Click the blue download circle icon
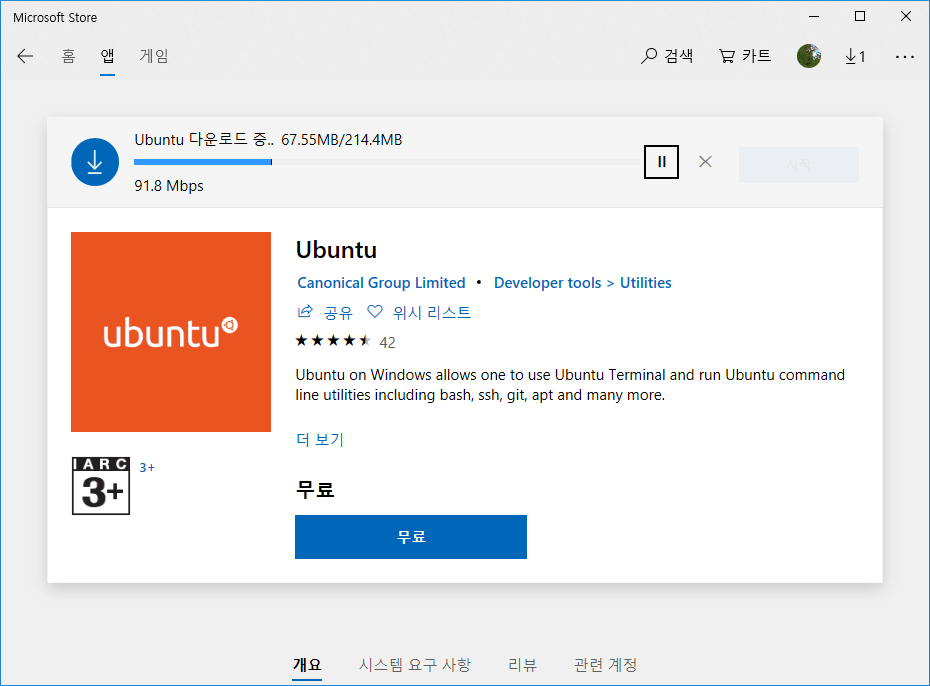930x686 pixels. [95, 162]
